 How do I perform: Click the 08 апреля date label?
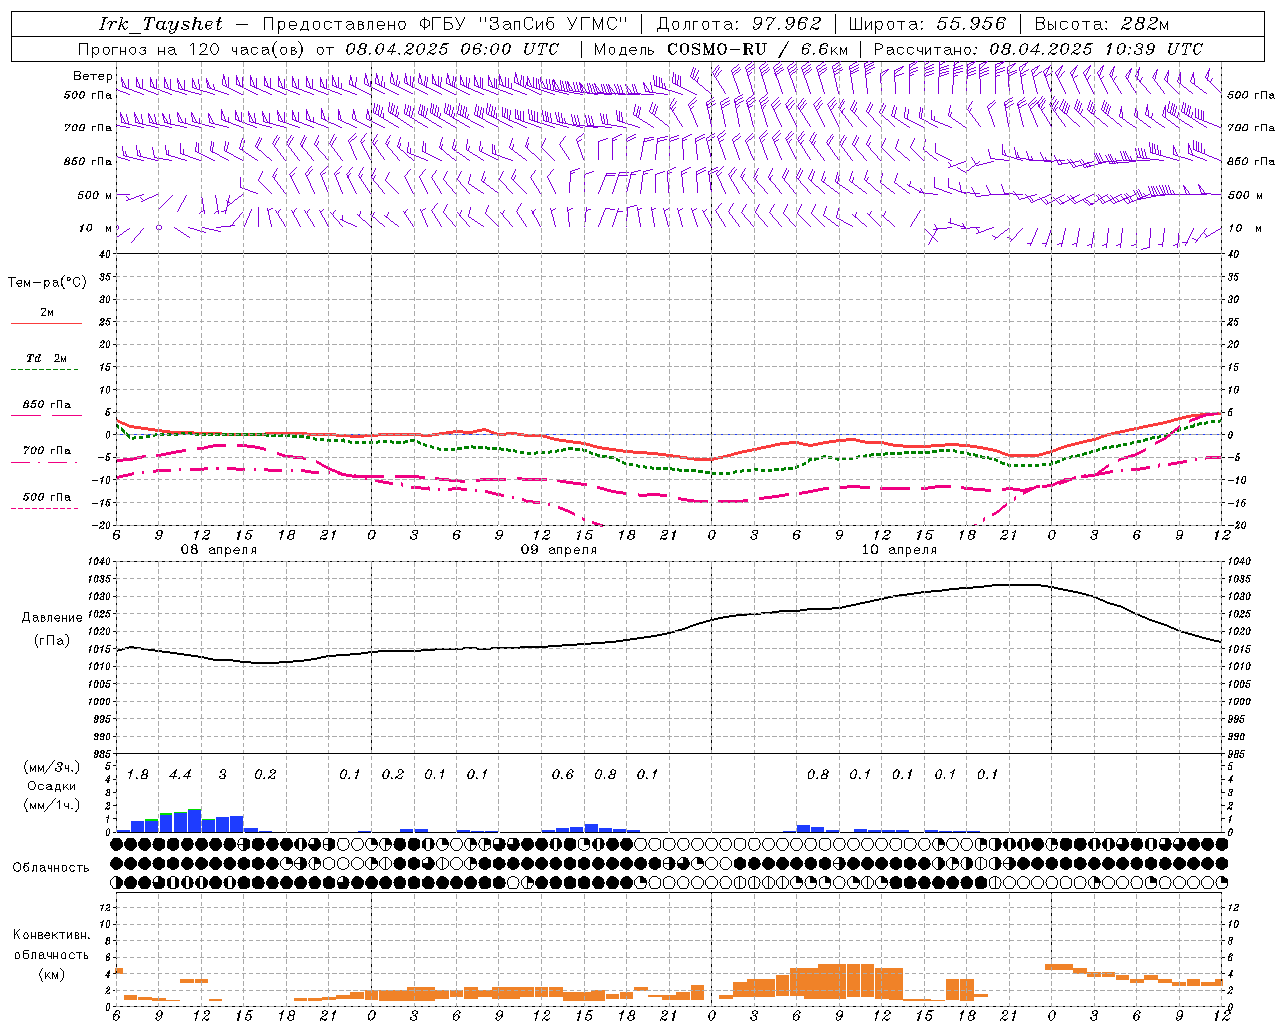218,550
